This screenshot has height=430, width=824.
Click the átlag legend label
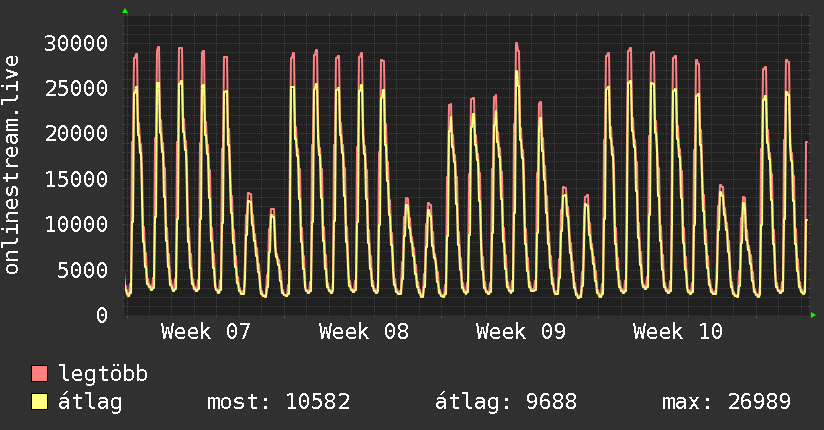coord(90,402)
